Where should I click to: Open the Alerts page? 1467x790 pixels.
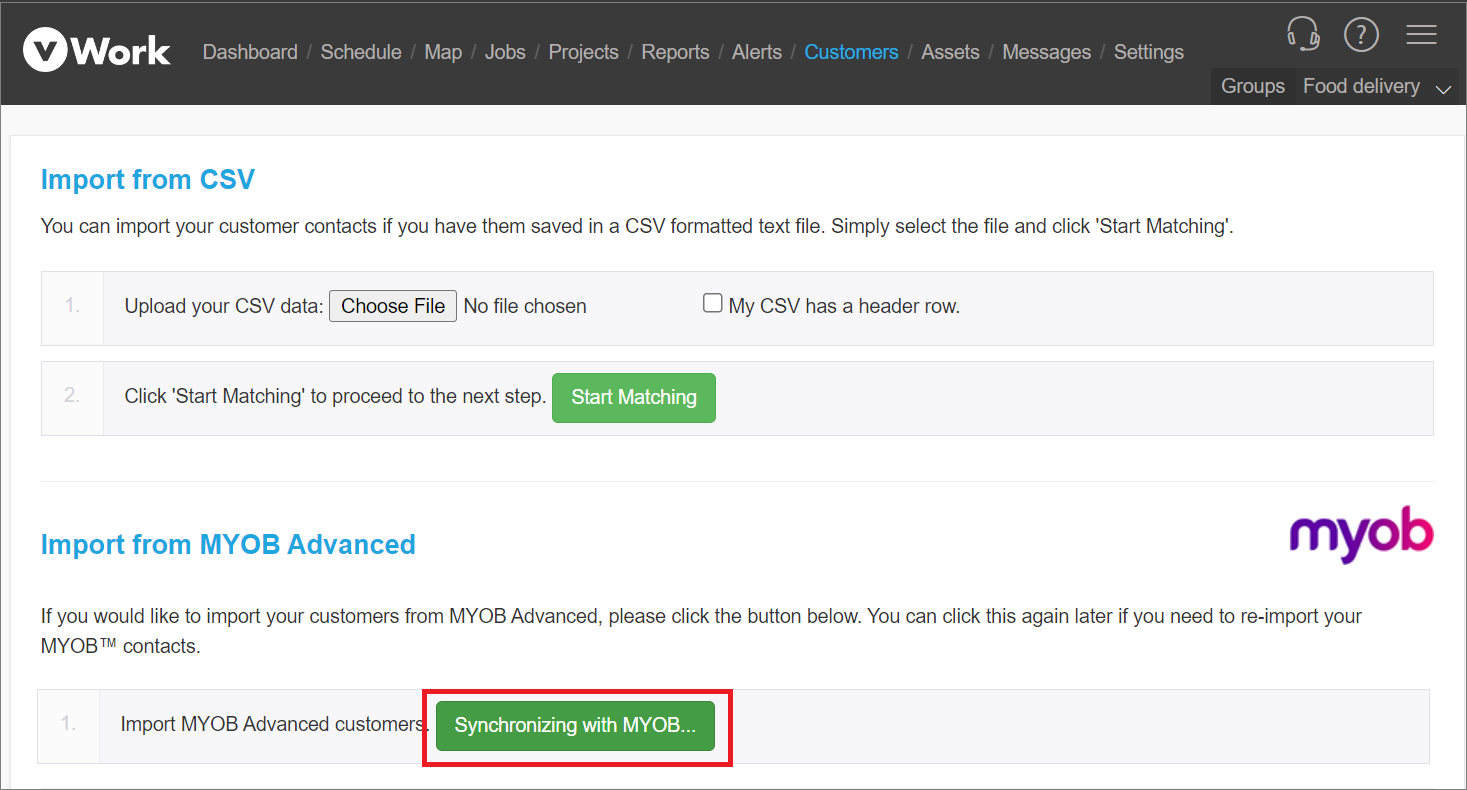click(757, 52)
